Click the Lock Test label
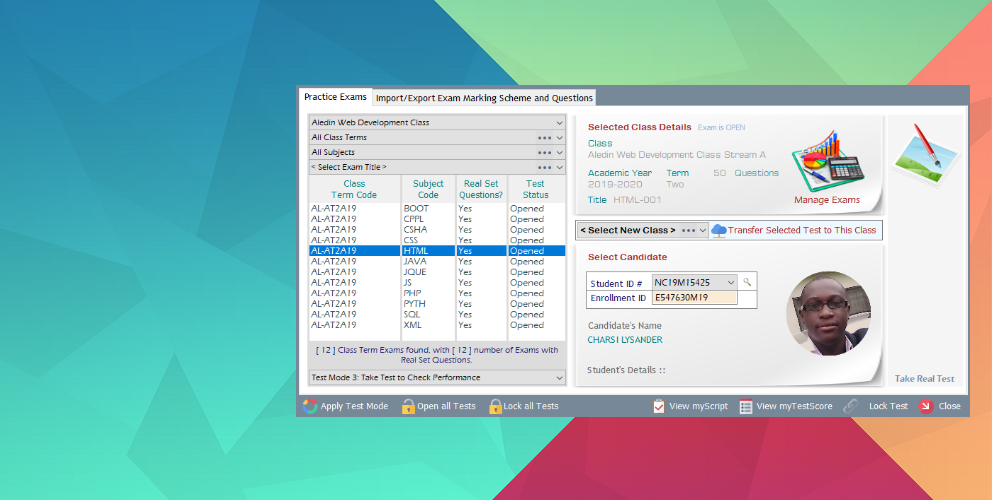992x500 pixels. click(x=888, y=406)
